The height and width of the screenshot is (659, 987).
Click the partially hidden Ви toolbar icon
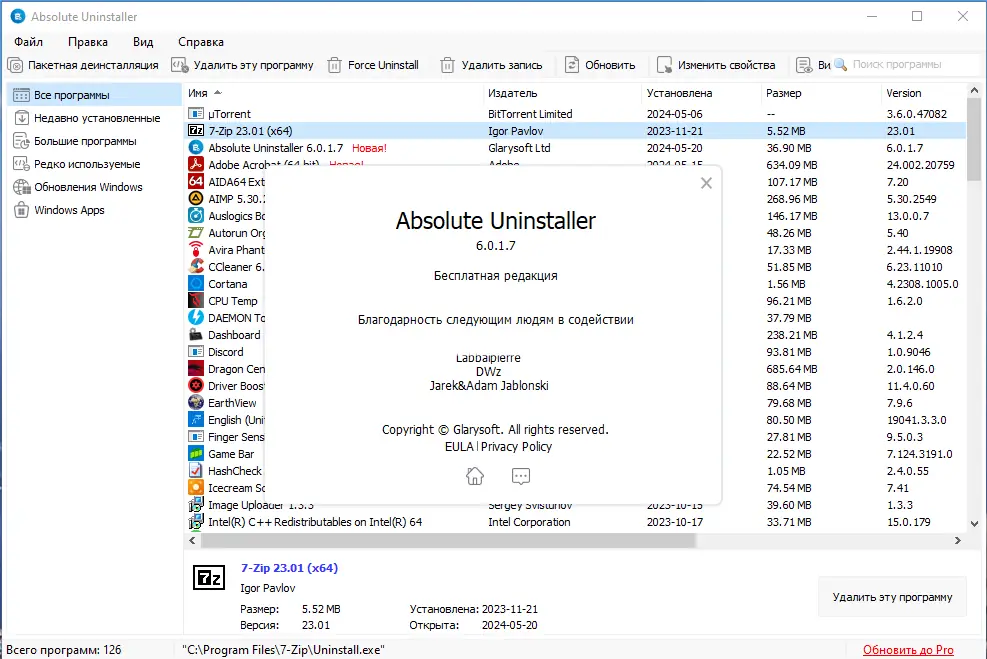coord(804,65)
